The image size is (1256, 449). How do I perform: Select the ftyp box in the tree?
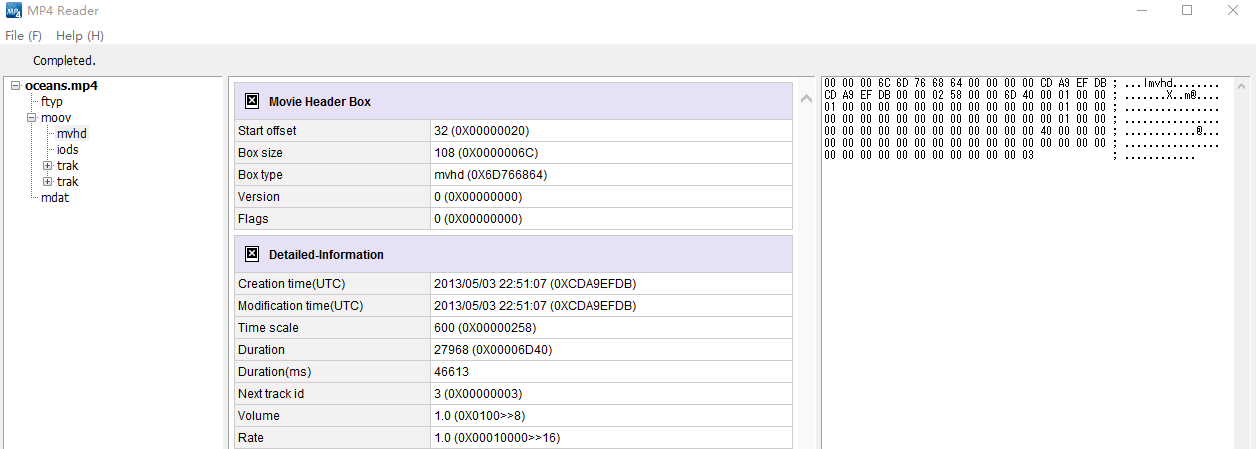51,102
